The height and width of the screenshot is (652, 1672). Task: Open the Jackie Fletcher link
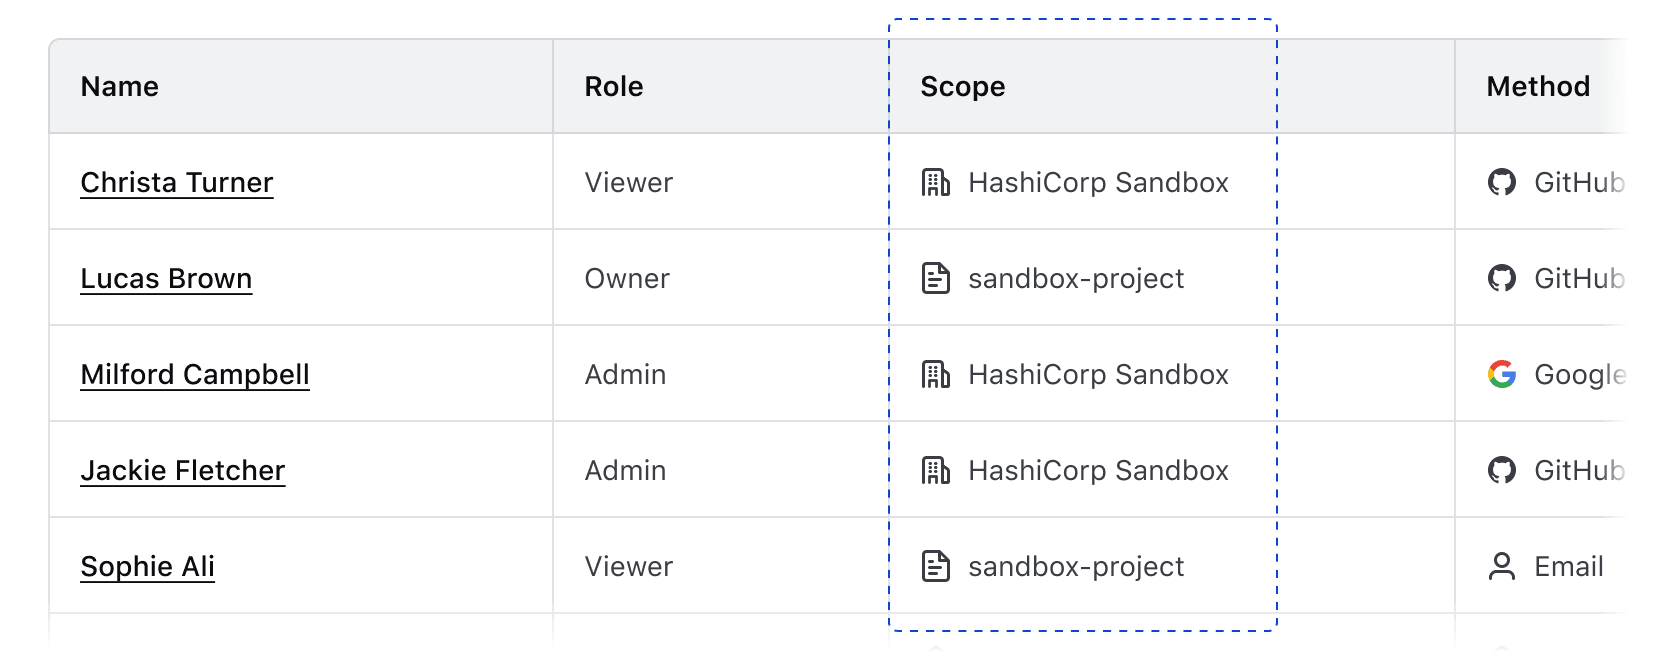click(183, 470)
